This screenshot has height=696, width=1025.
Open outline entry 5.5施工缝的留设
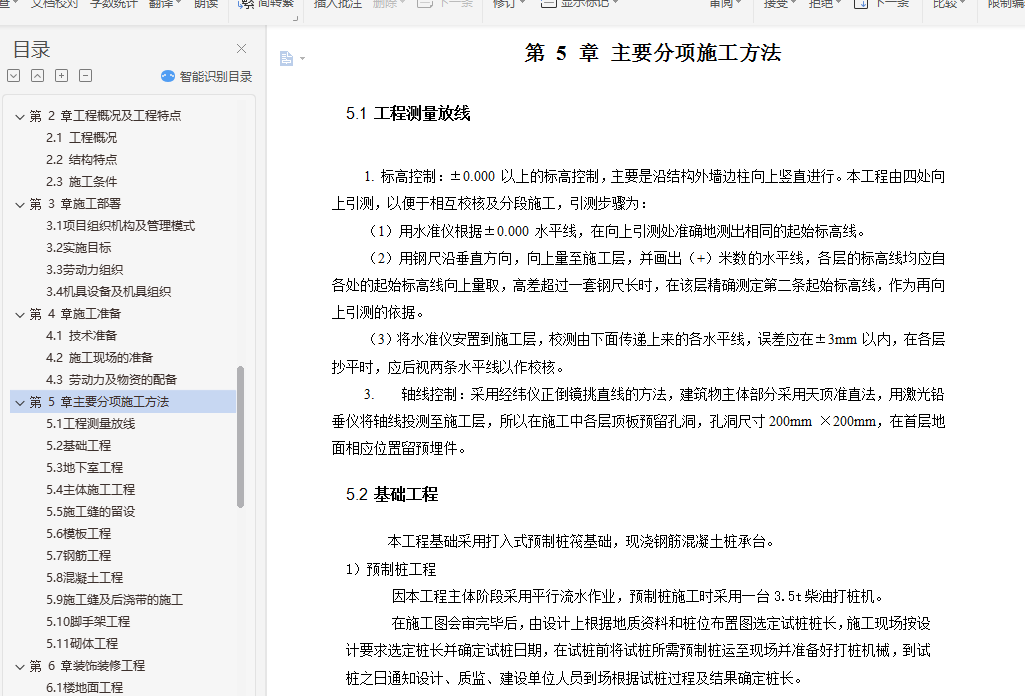pyautogui.click(x=91, y=512)
